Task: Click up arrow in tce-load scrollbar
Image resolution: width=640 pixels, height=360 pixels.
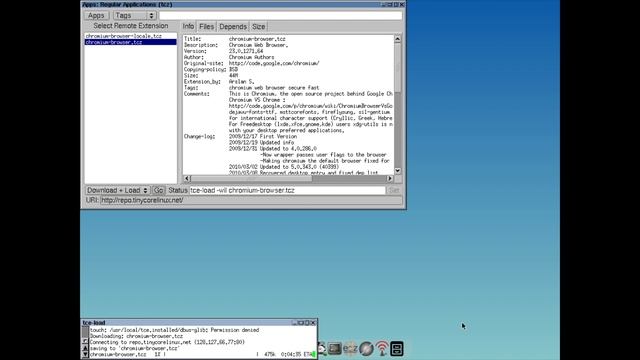Action: (85, 348)
